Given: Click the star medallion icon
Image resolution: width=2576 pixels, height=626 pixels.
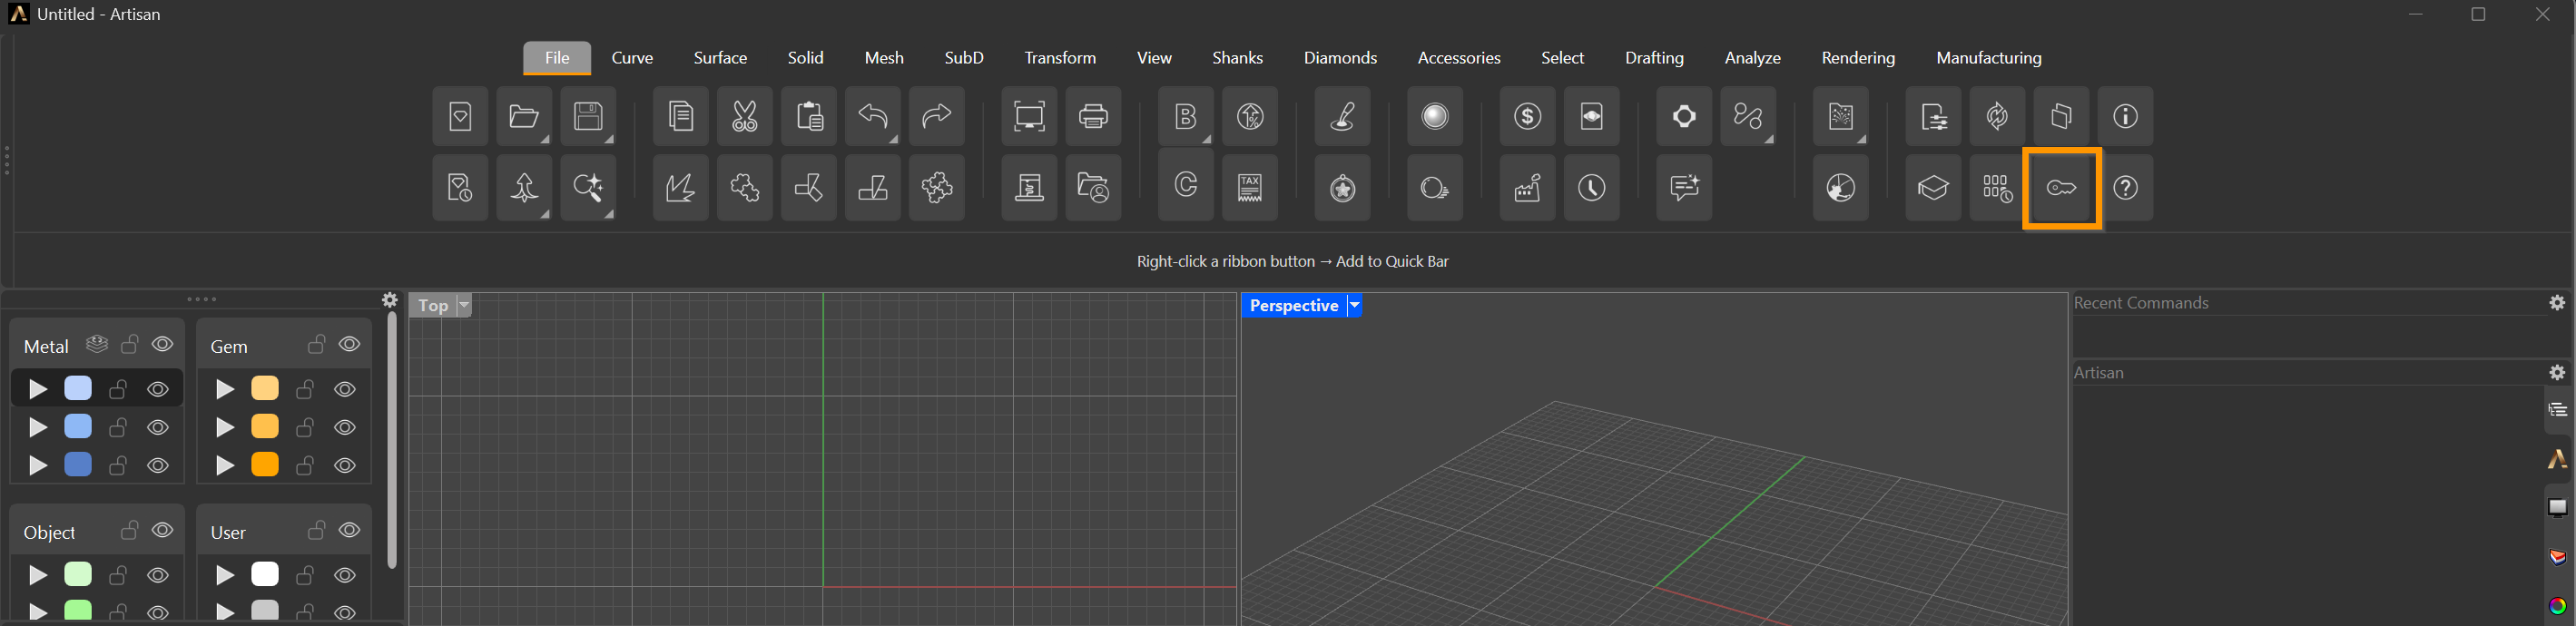Looking at the screenshot, I should pos(1342,188).
